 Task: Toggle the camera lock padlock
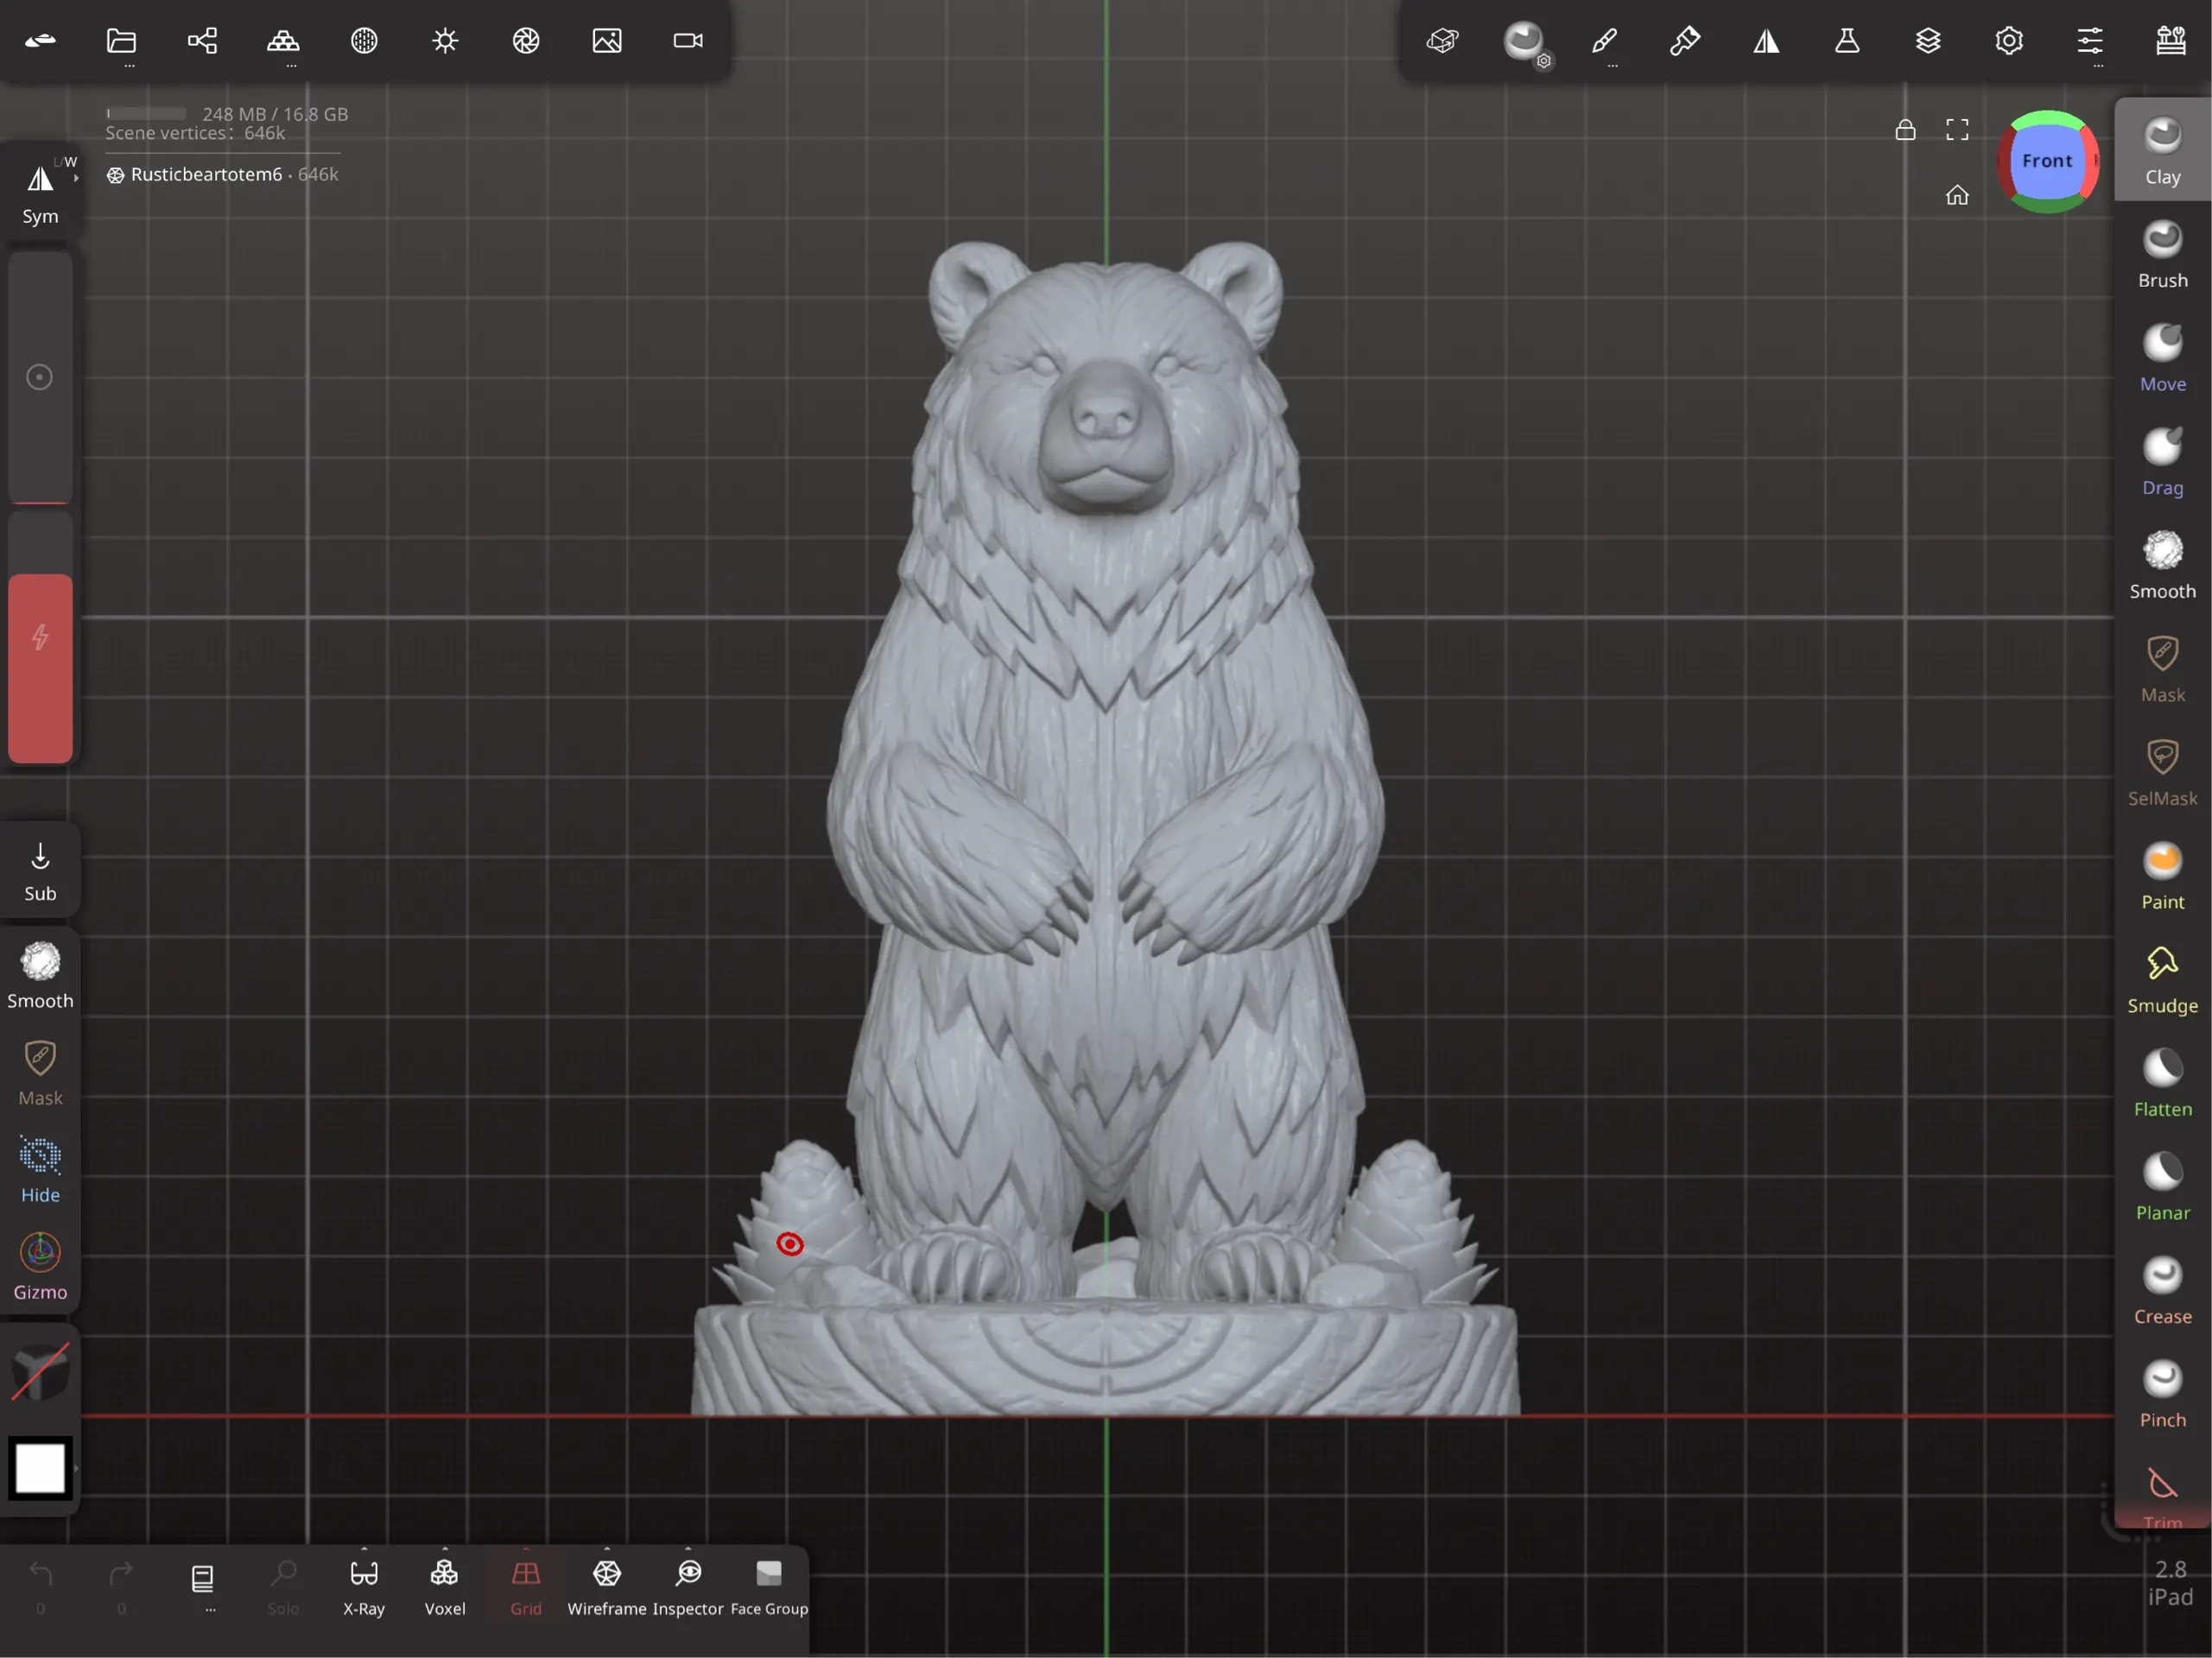click(1905, 130)
